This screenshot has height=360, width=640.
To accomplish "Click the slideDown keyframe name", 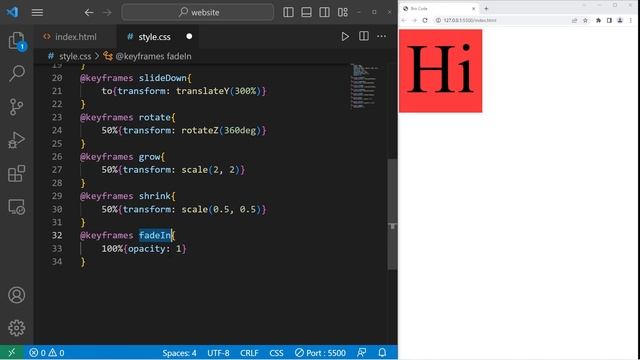I will (x=162, y=78).
